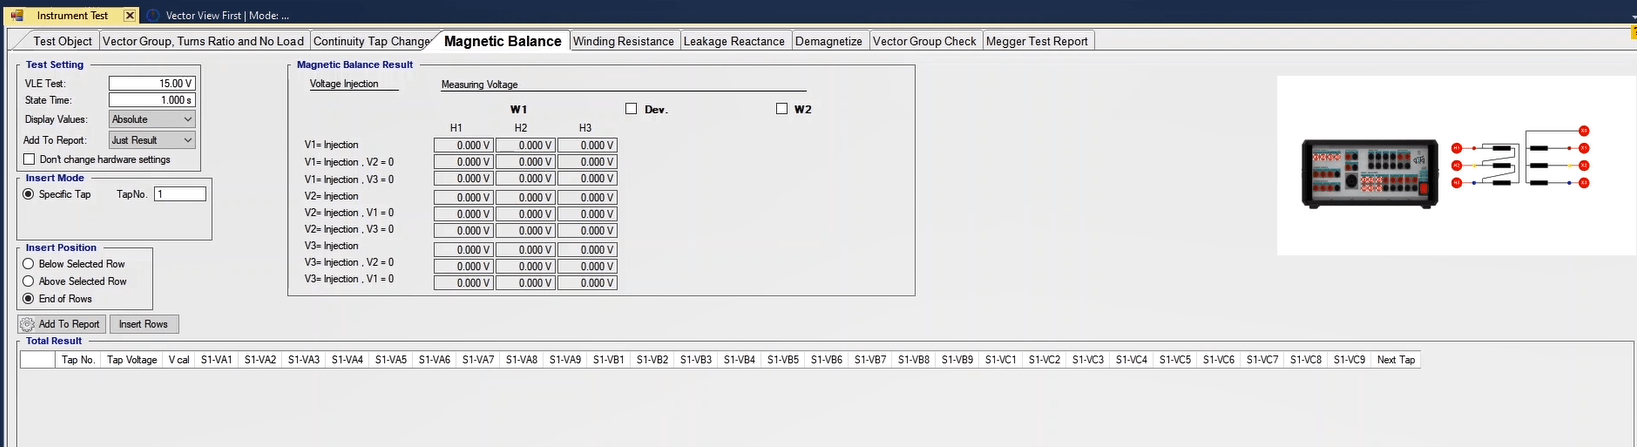Enable the W2 checkbox
Viewport: 1637px width, 447px height.
782,109
